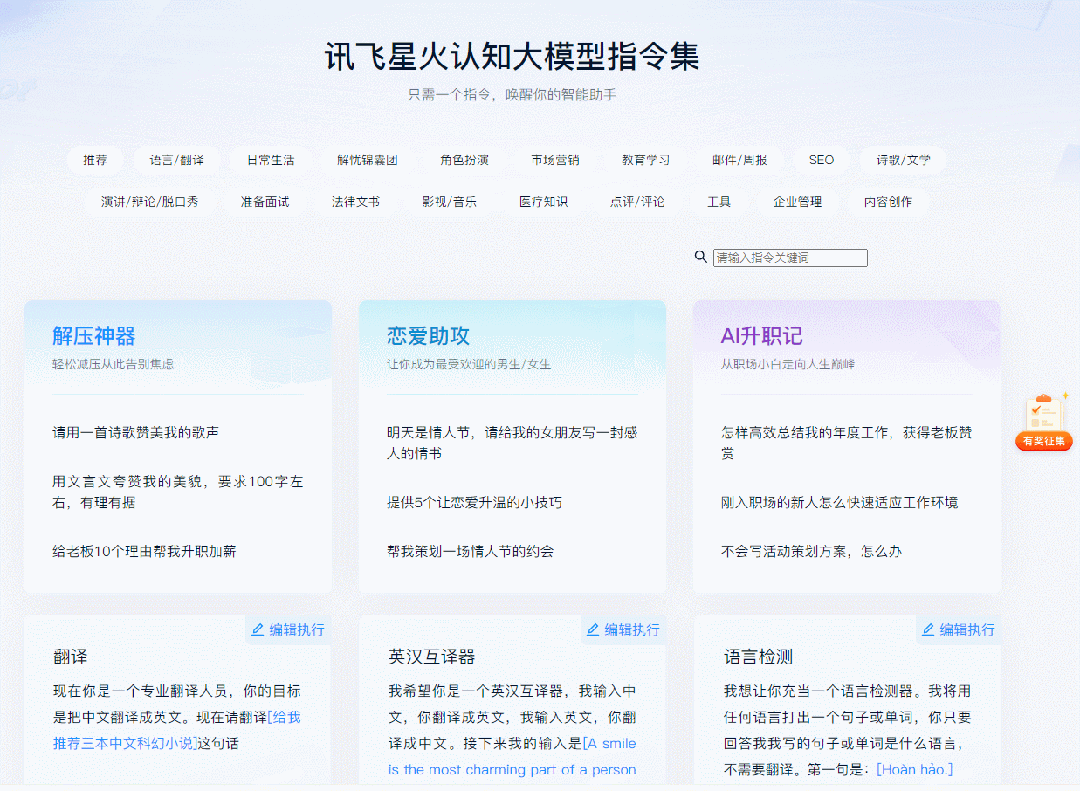Select the 恋爱助攻 card title
Image resolution: width=1080 pixels, height=791 pixels.
point(426,334)
